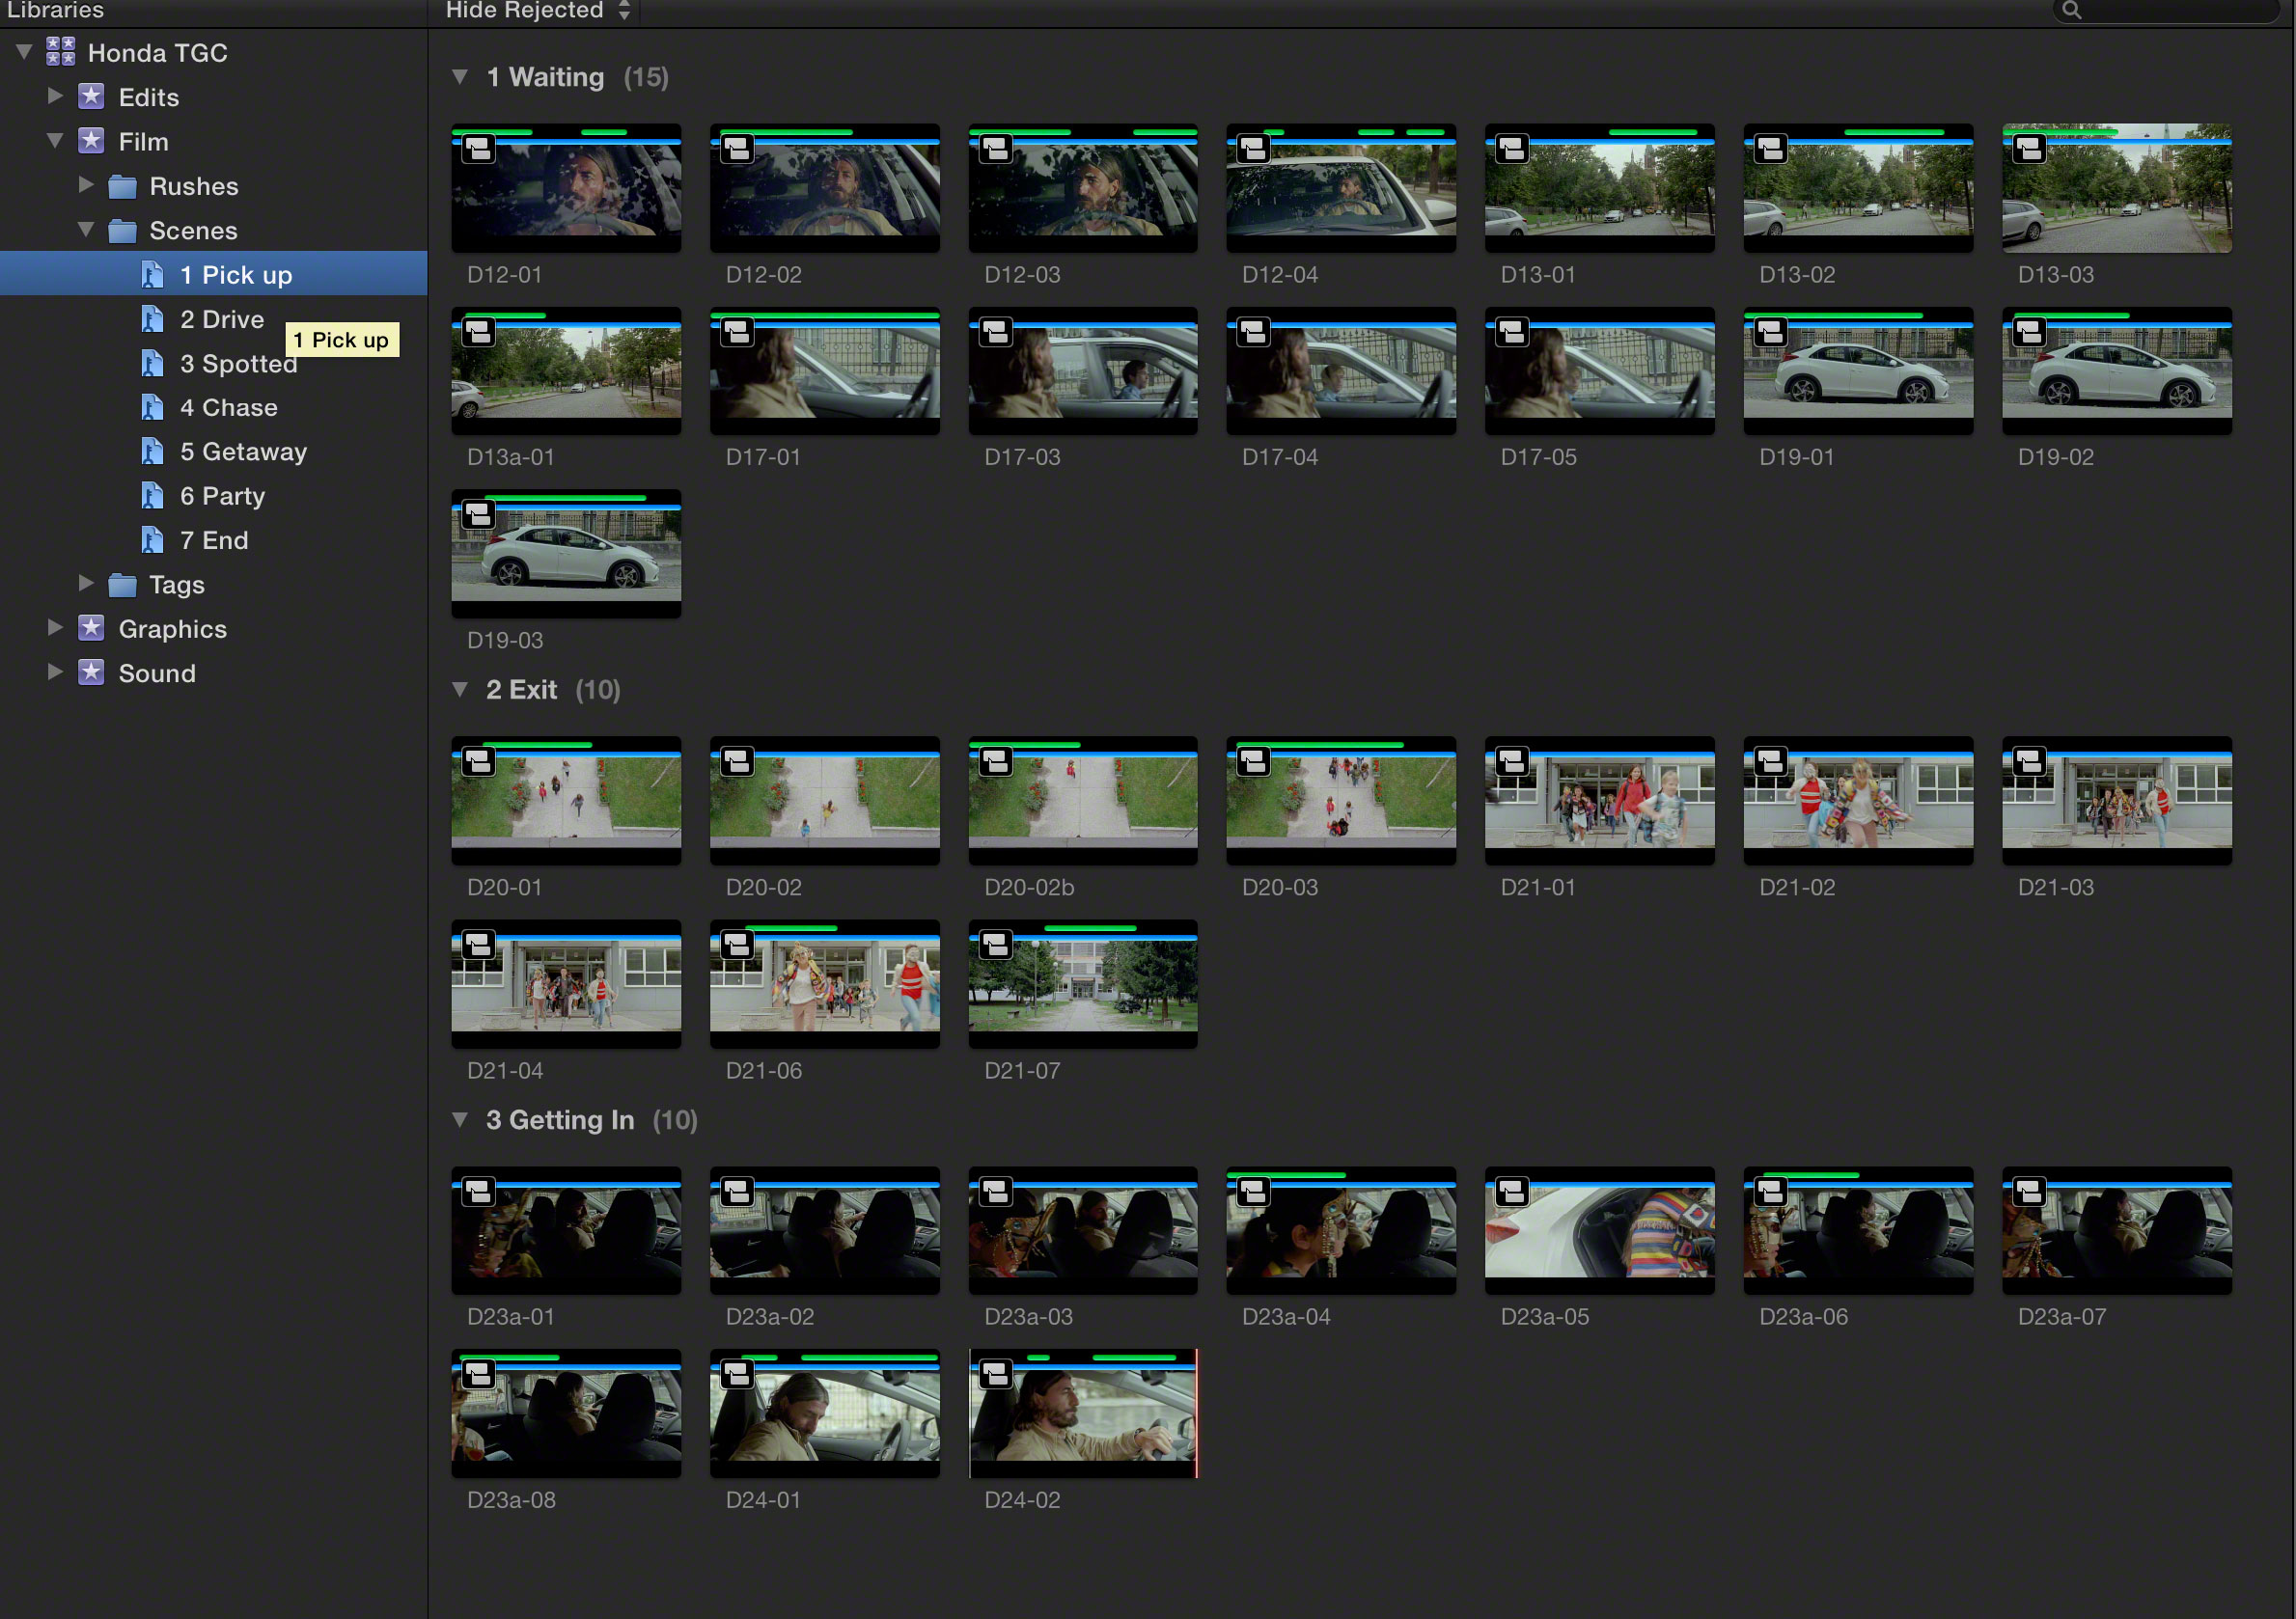Expand the Rushes folder
This screenshot has height=1619, width=2296.
[x=87, y=184]
